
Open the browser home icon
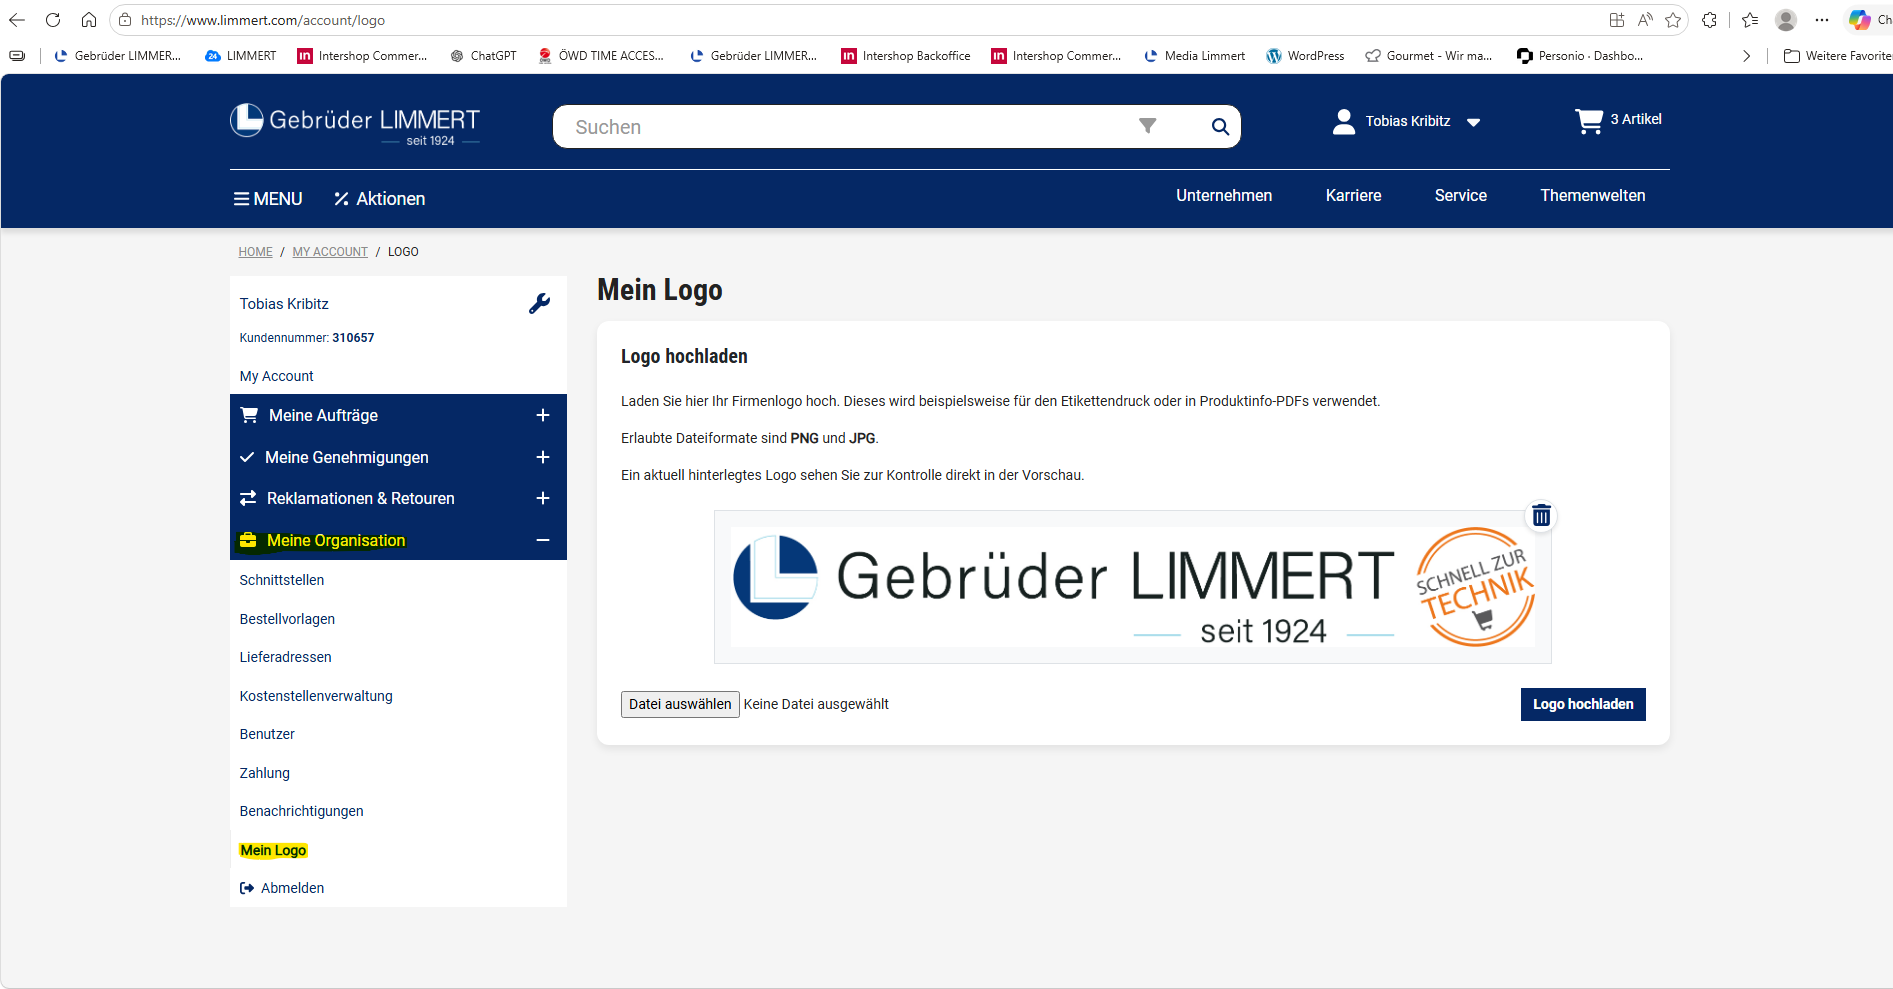89,20
